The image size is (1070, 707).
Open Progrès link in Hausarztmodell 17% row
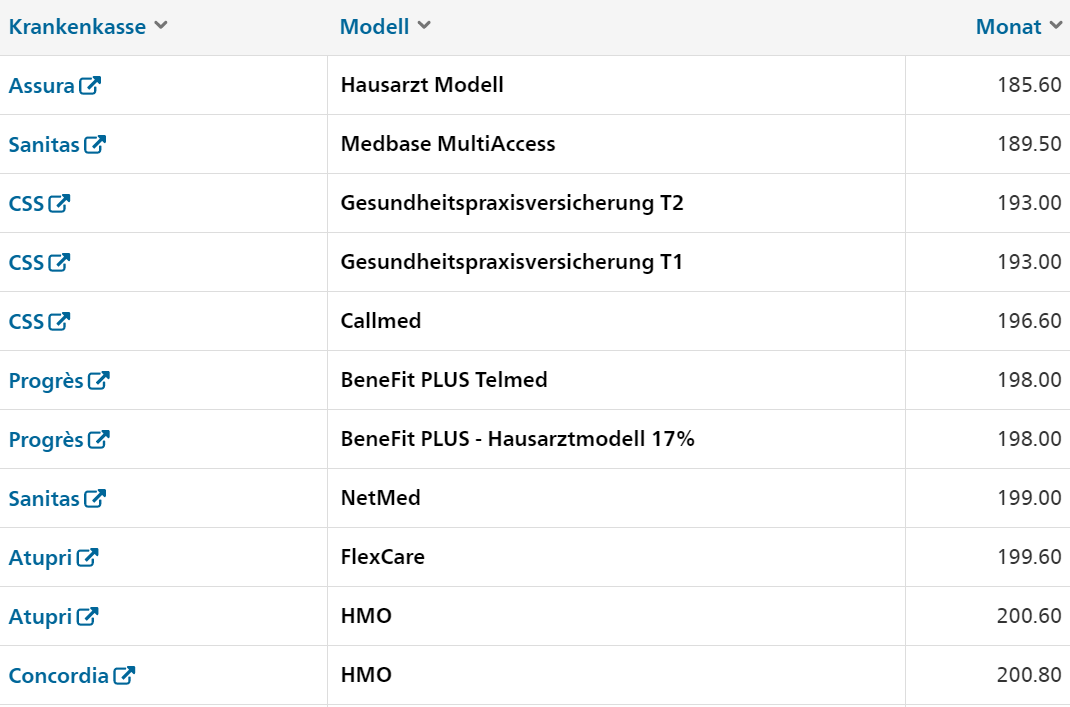[46, 439]
